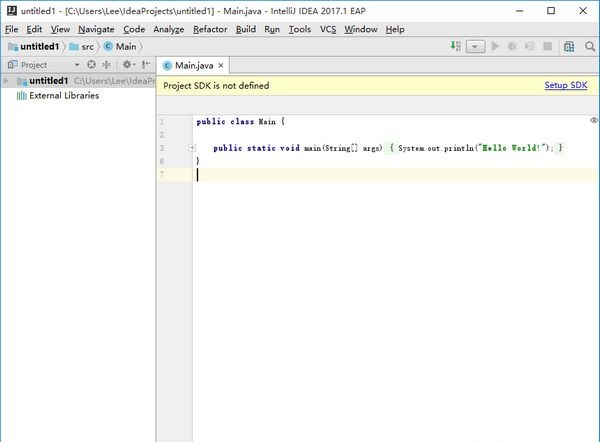The height and width of the screenshot is (442, 600).
Task: Click Scroll from Source target icon
Action: click(x=91, y=65)
